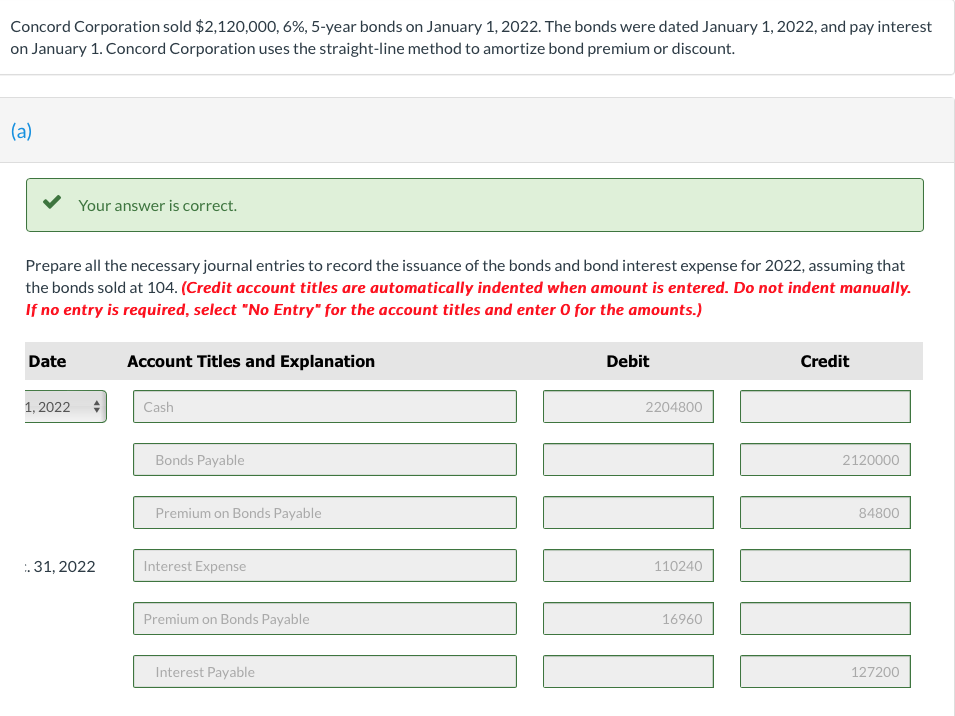Click the debit field showing 110240
The width and height of the screenshot is (955, 716).
point(628,566)
